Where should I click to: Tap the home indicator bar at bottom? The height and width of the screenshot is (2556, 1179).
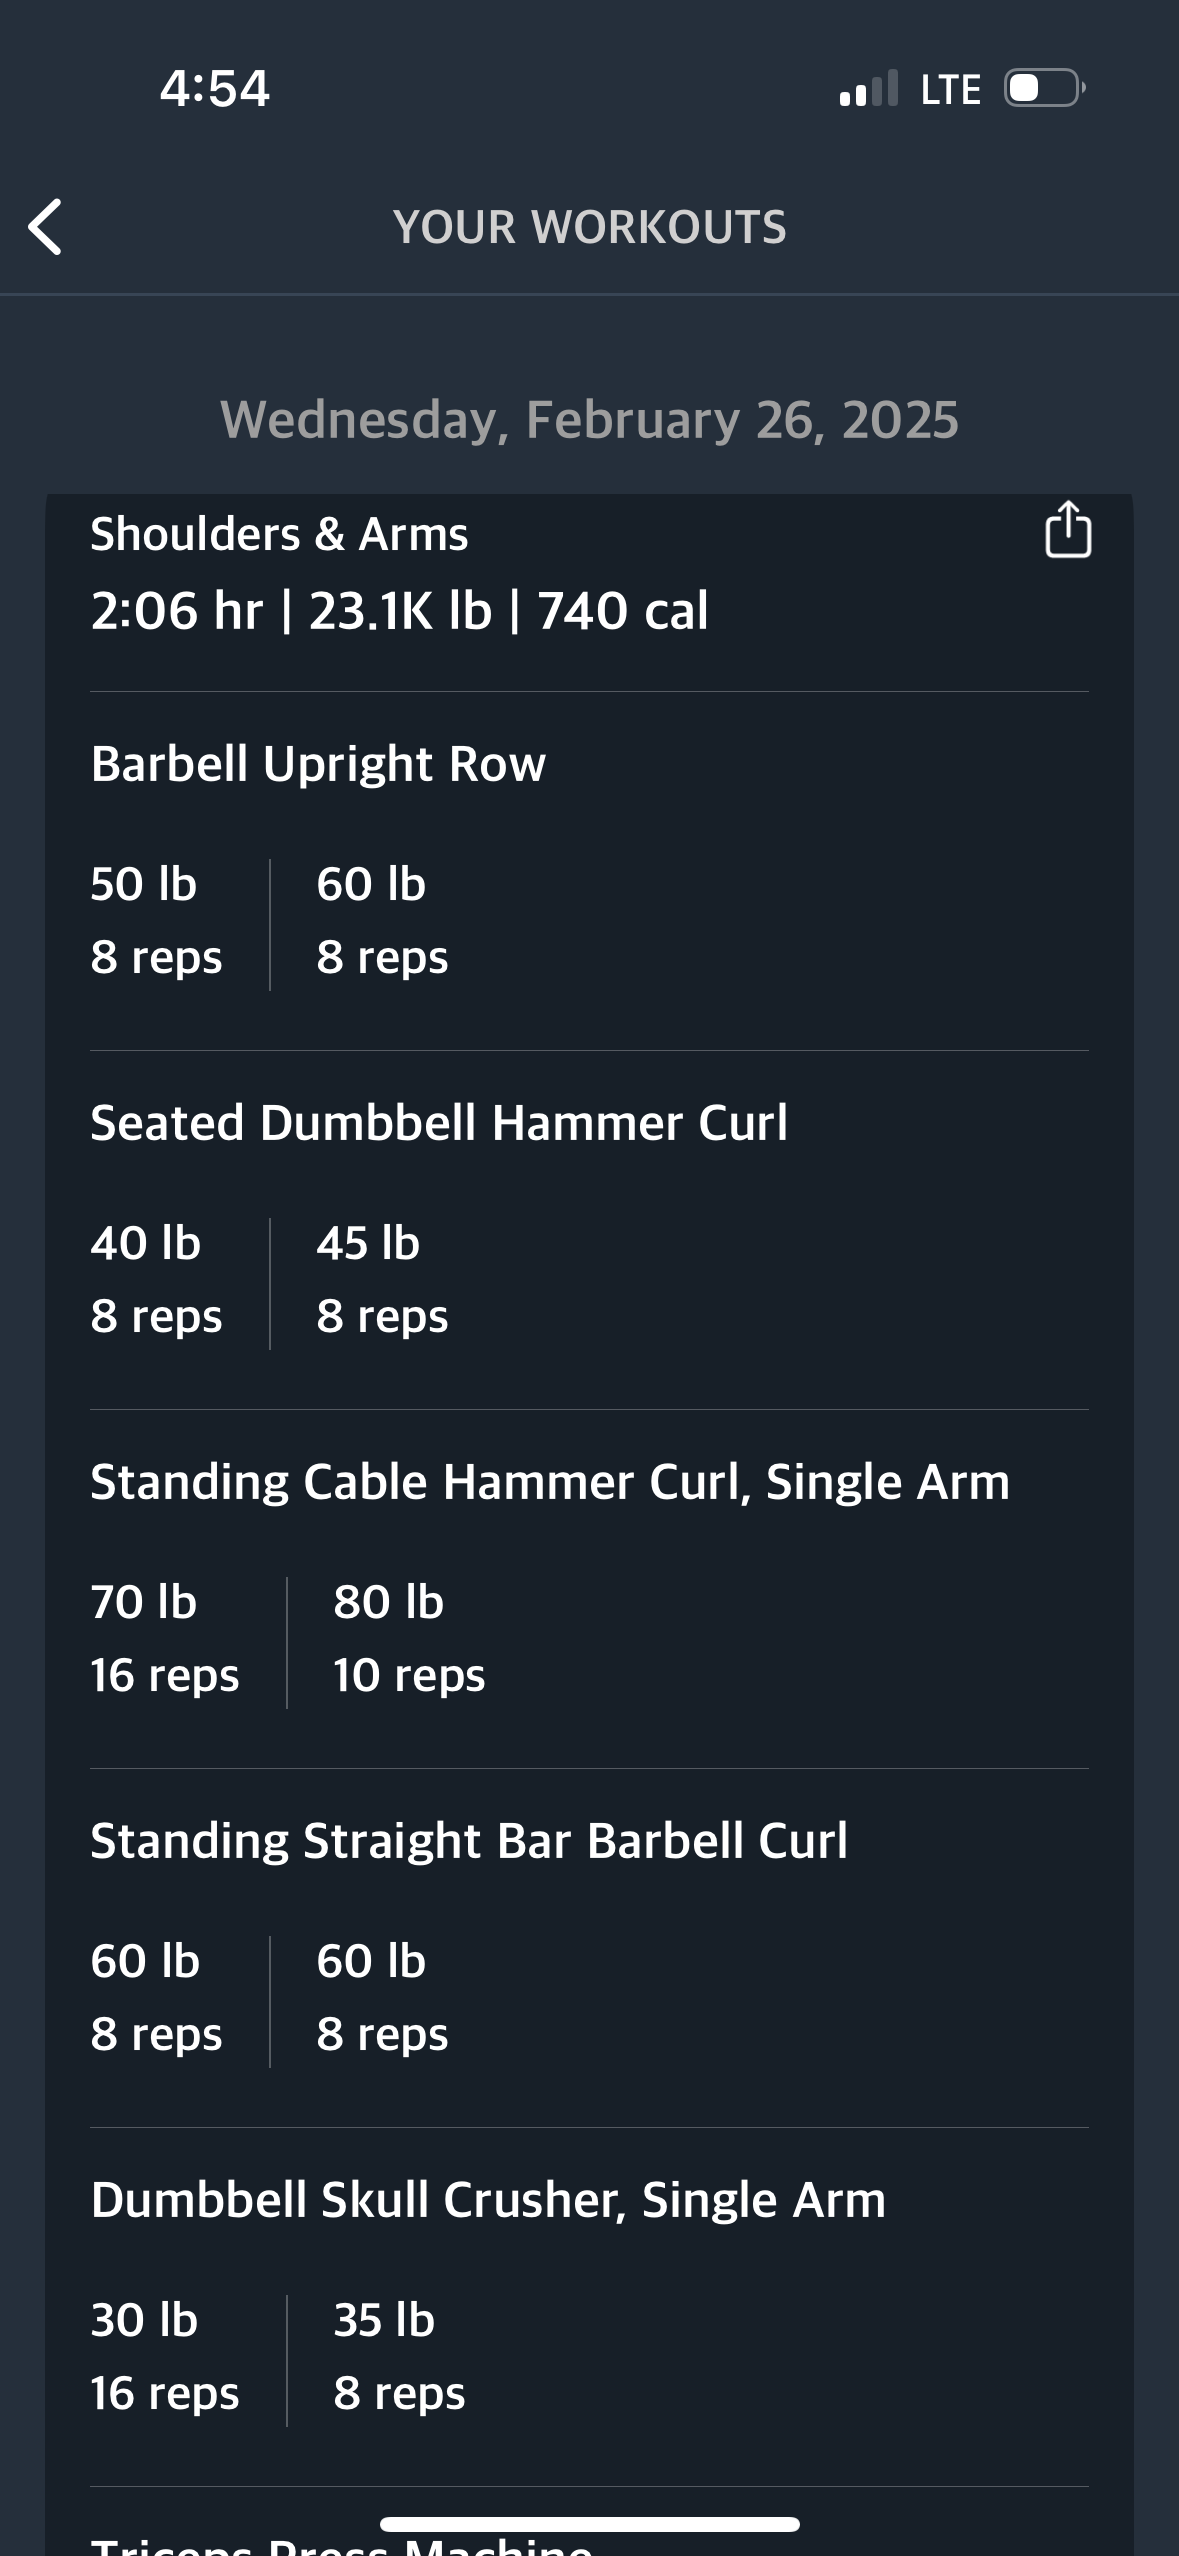click(x=590, y=2524)
